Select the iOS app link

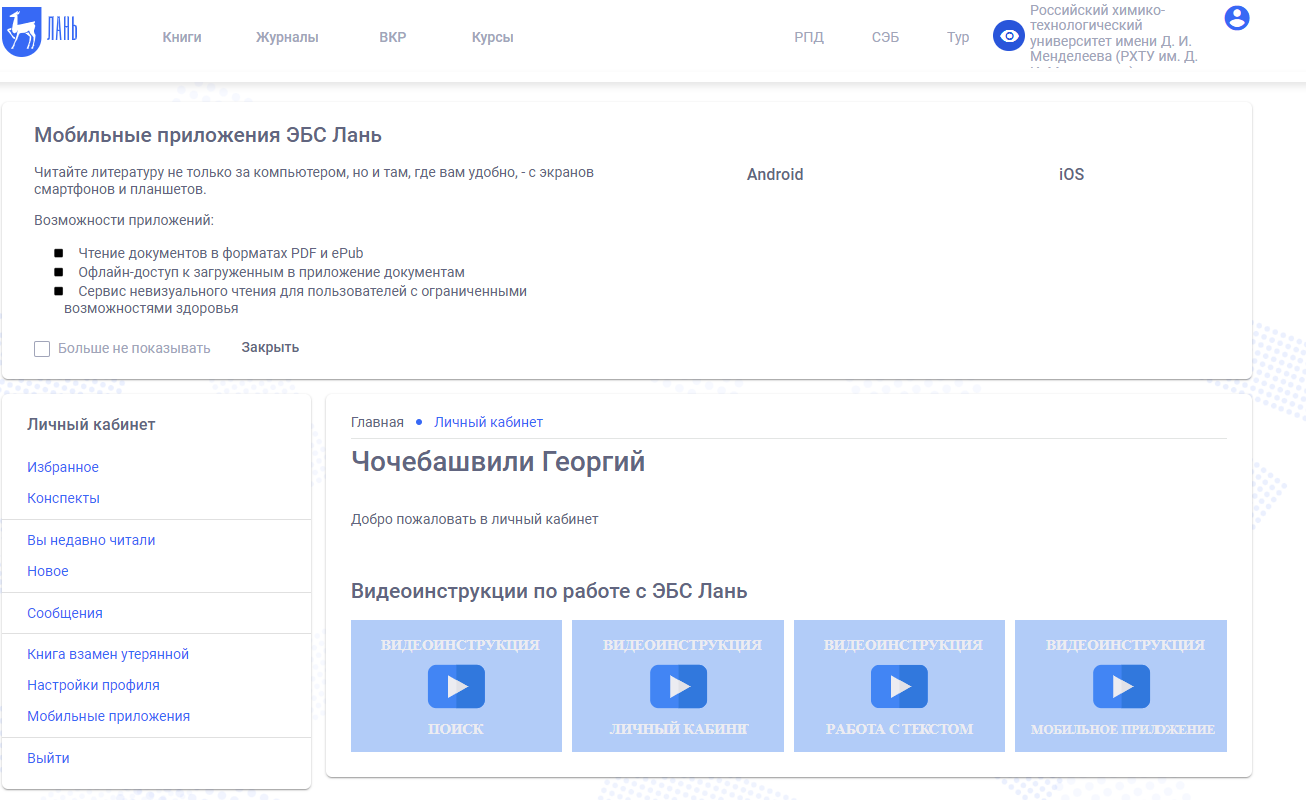(x=1071, y=174)
